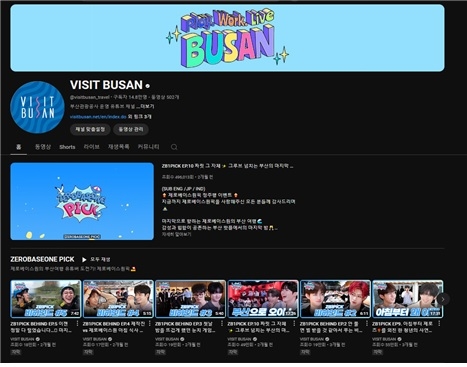
Task: Open three-dot menu for ZB1PICK EP9 video
Action: point(439,324)
